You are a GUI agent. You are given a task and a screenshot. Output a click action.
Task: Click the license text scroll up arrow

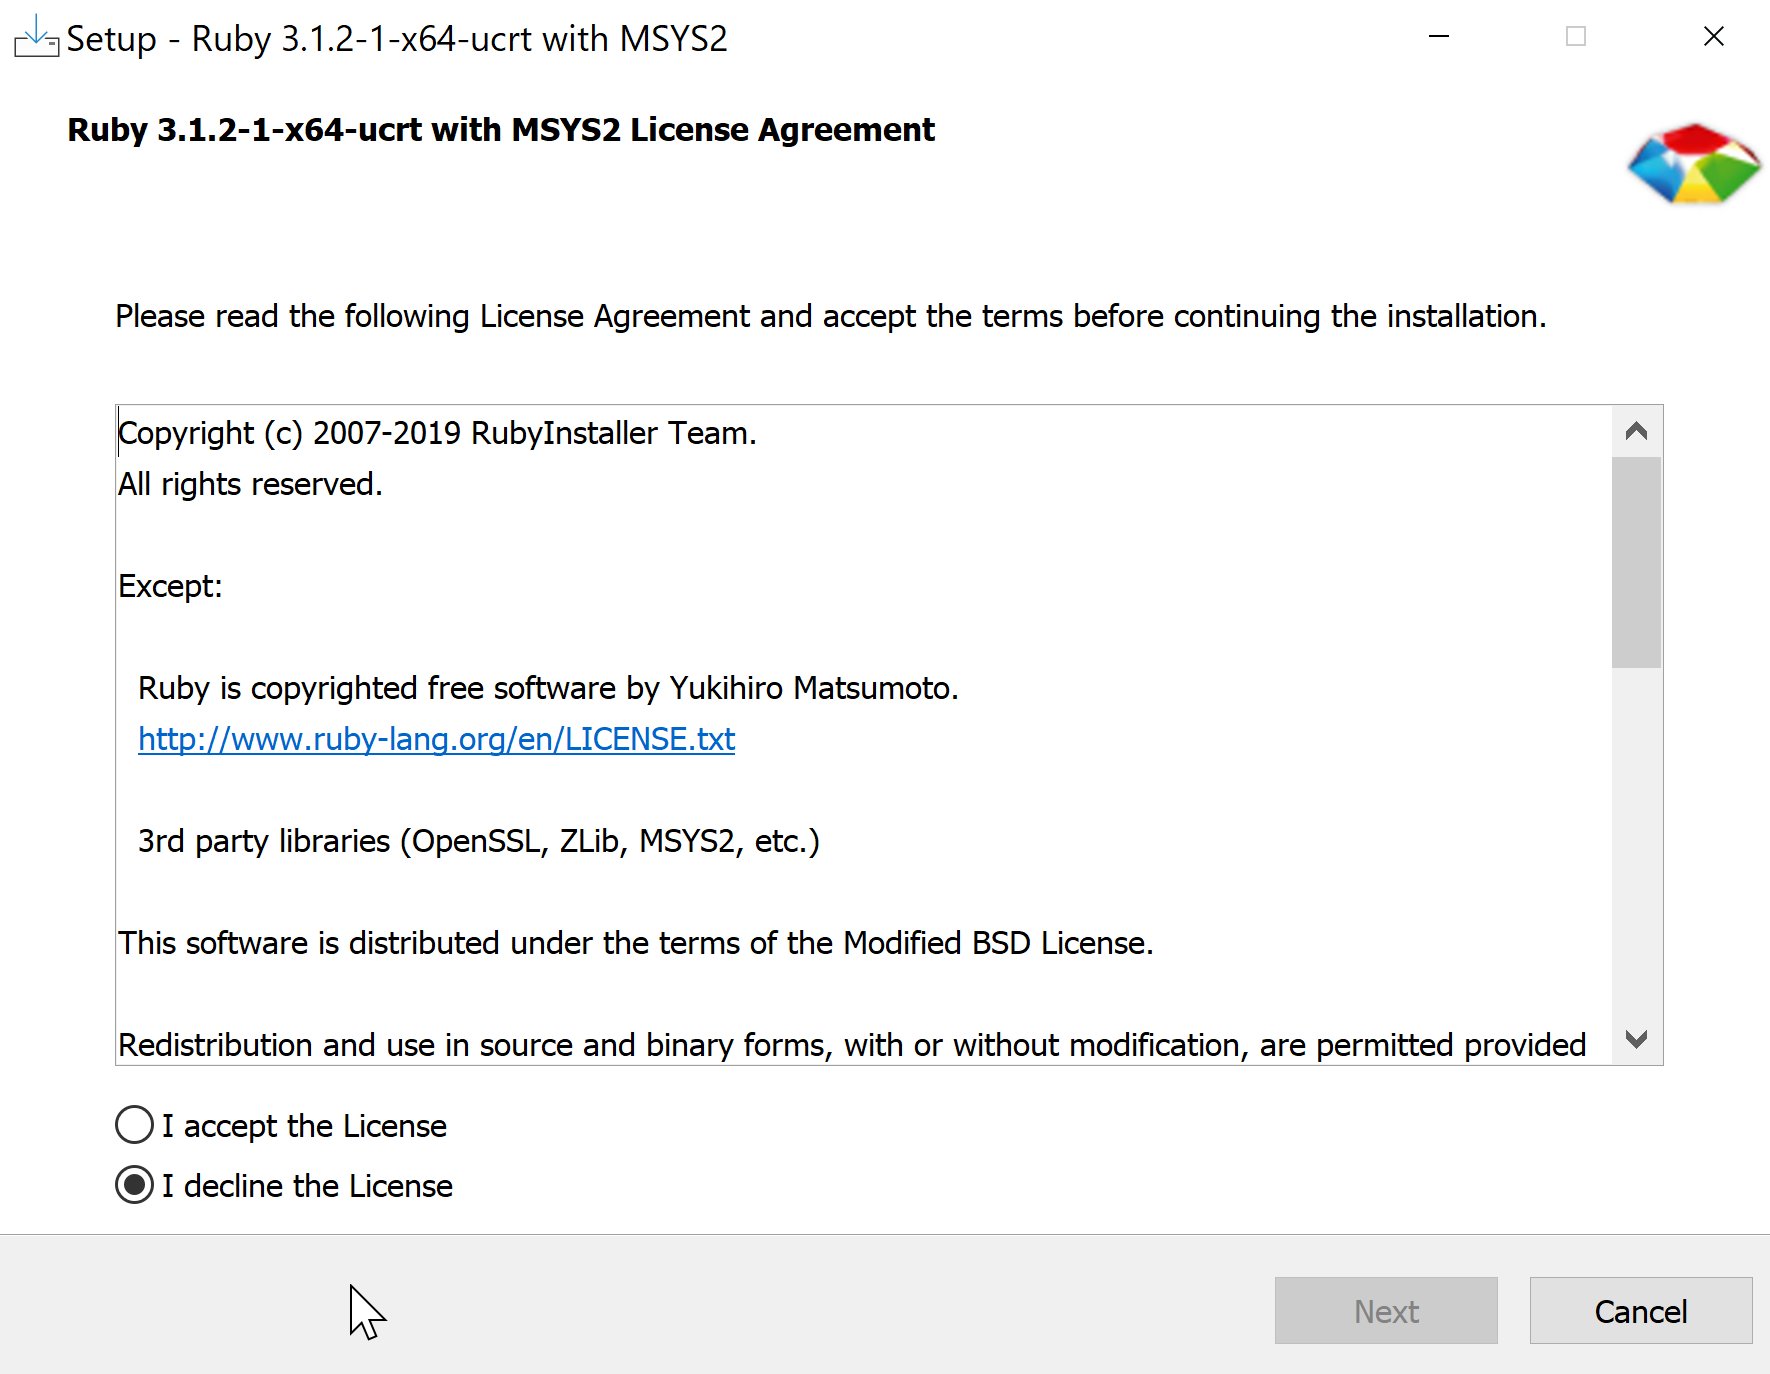click(1637, 431)
